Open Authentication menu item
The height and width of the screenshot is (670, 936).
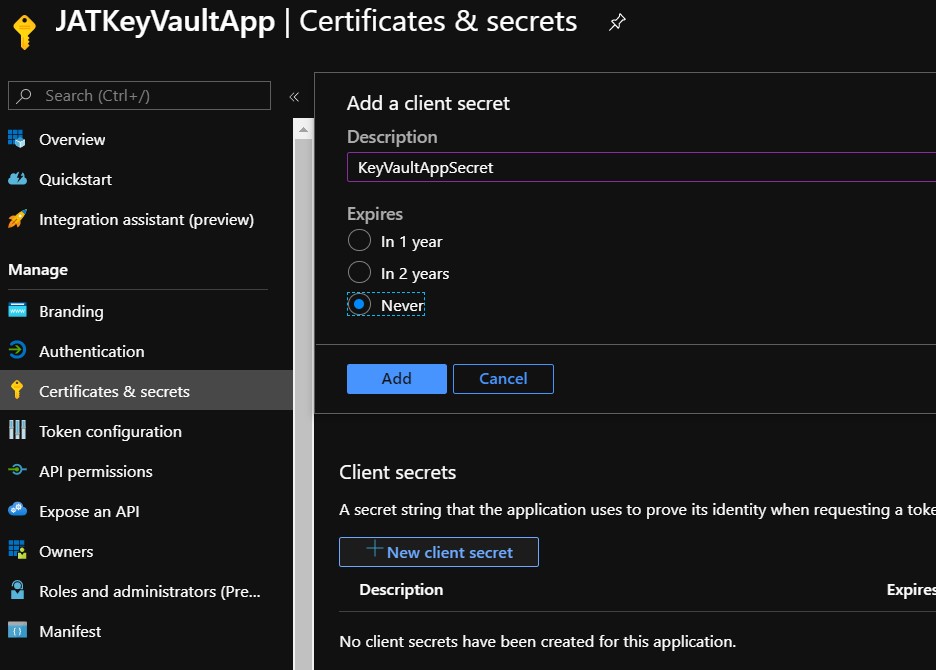tap(91, 351)
